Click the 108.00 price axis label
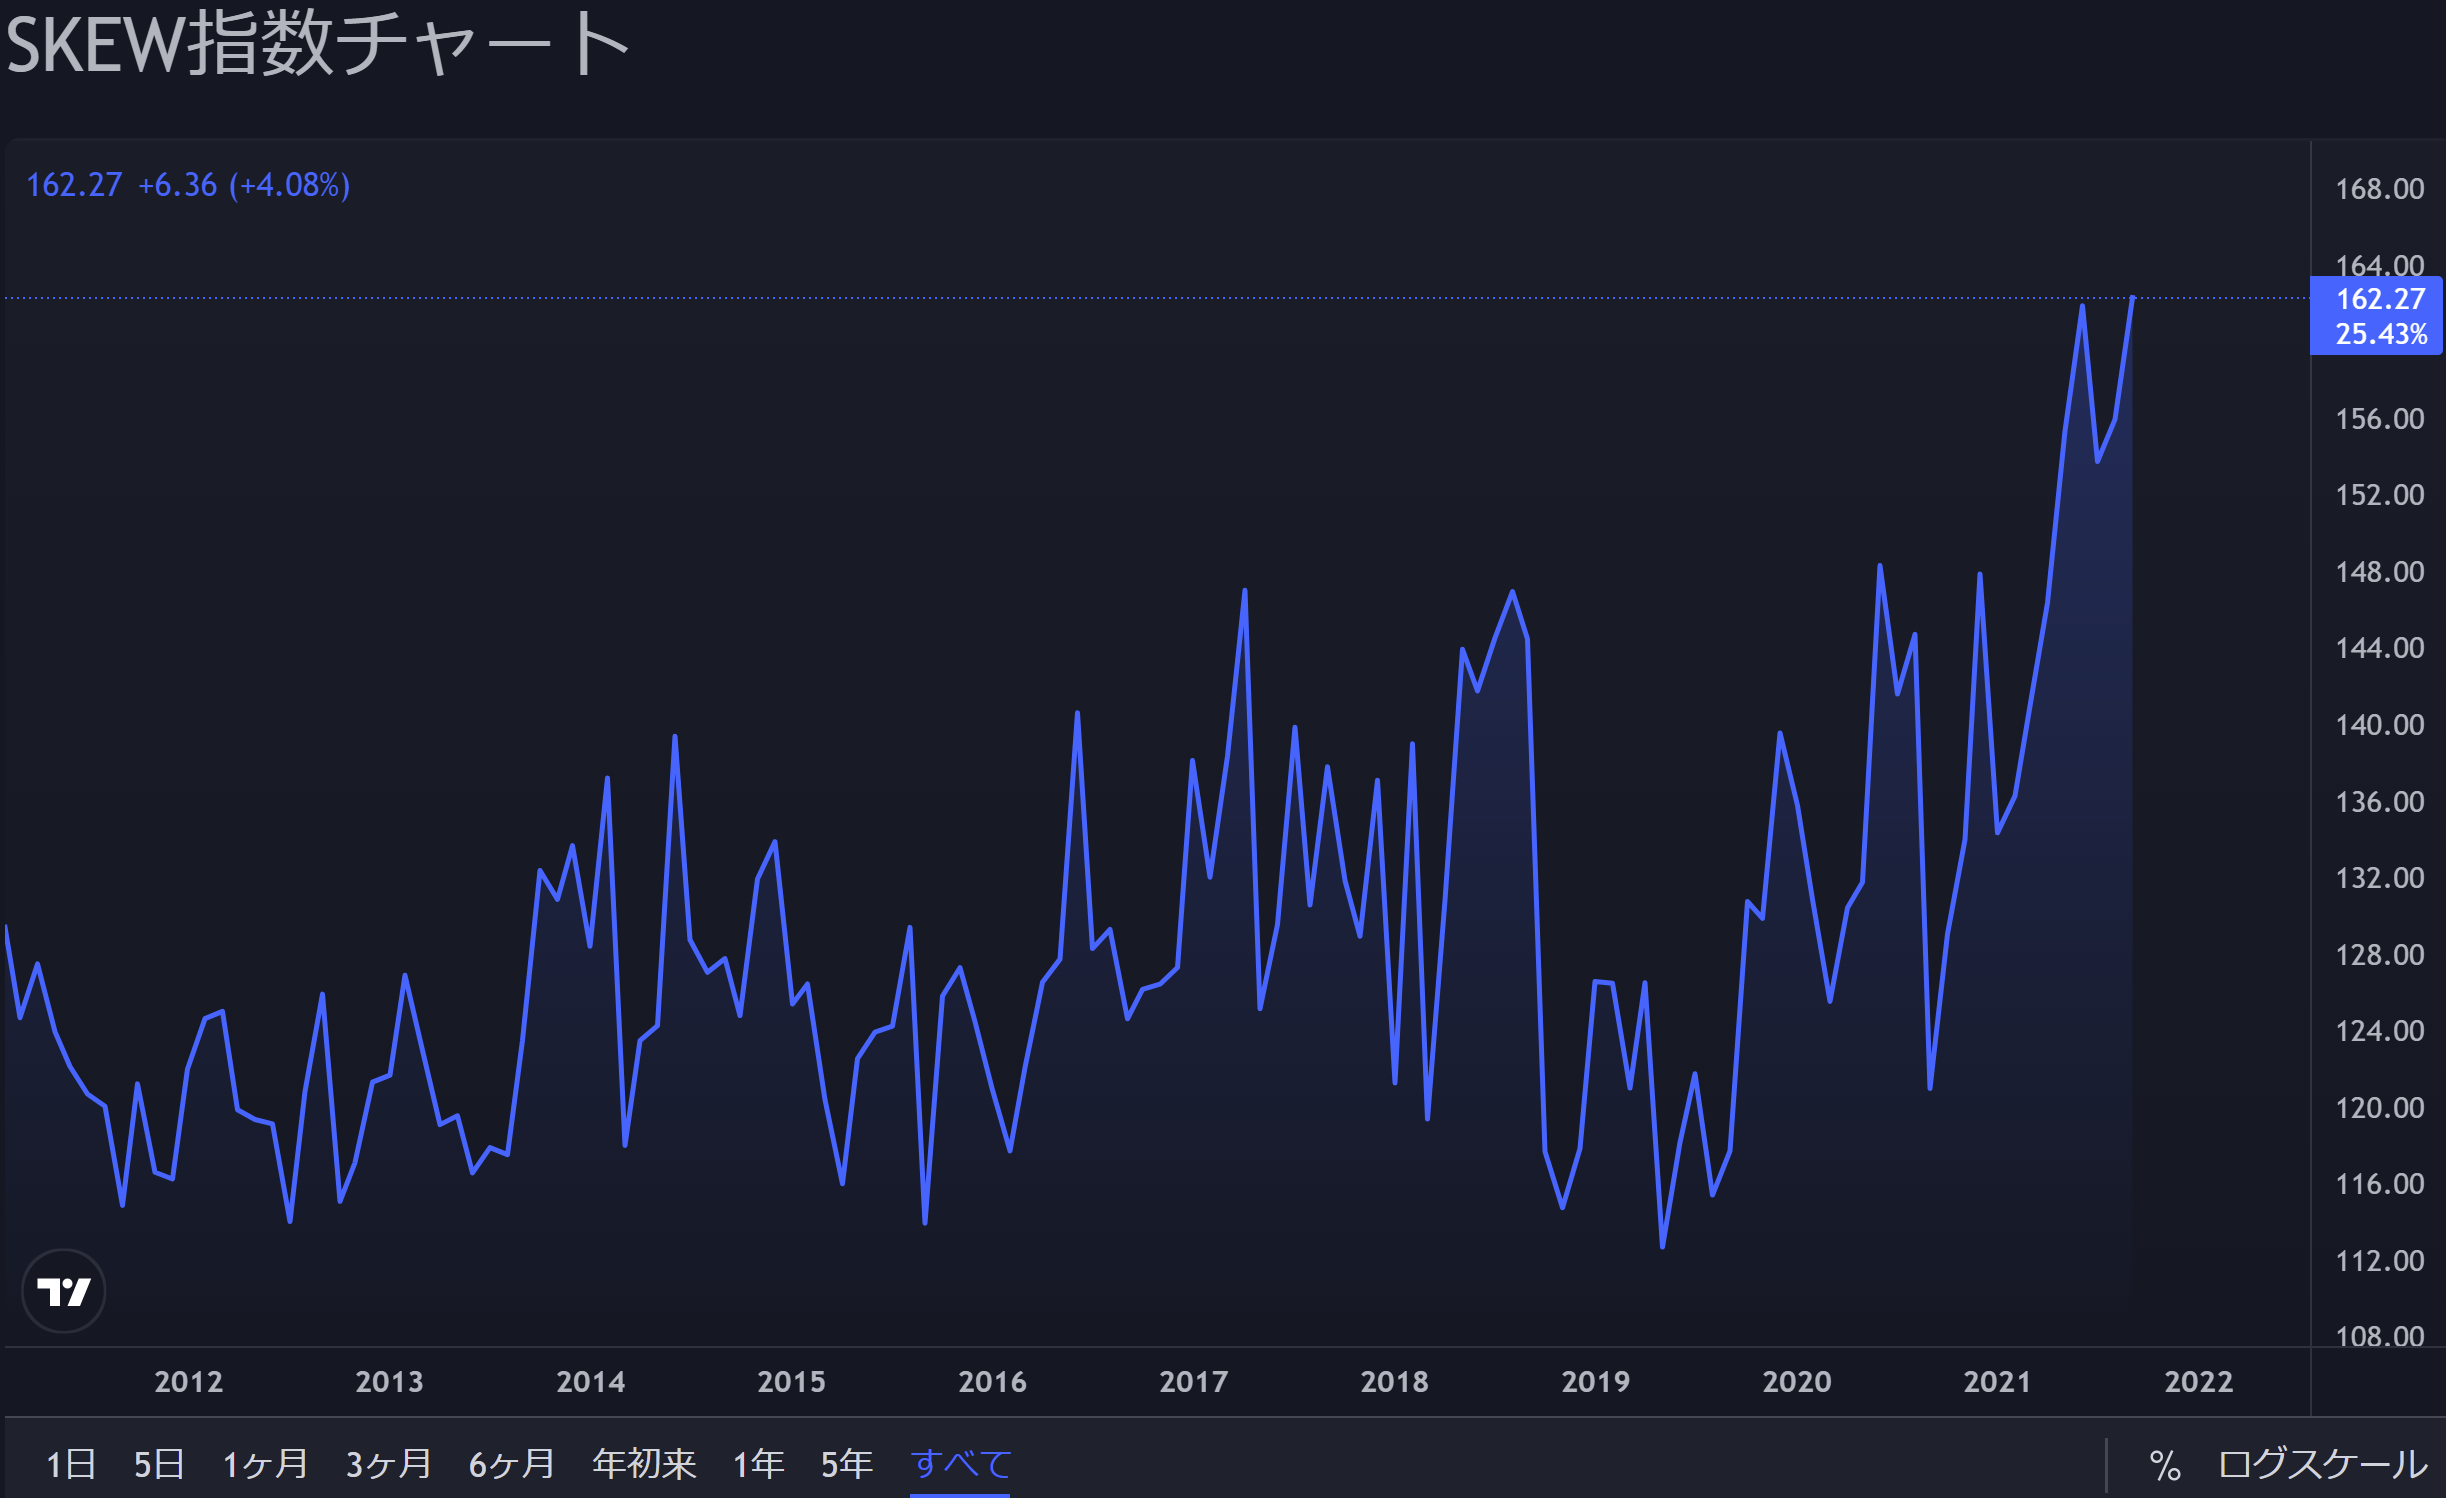Image resolution: width=2446 pixels, height=1498 pixels. pos(2379,1336)
